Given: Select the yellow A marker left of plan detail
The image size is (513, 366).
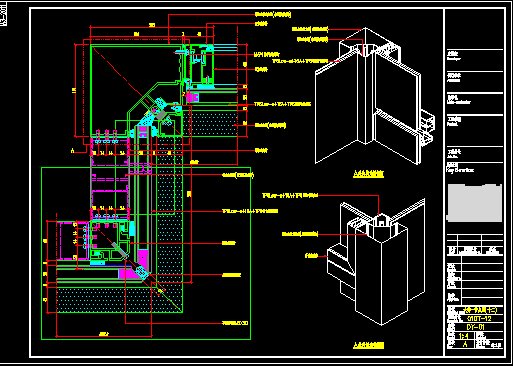Looking at the screenshot, I should click(73, 151).
